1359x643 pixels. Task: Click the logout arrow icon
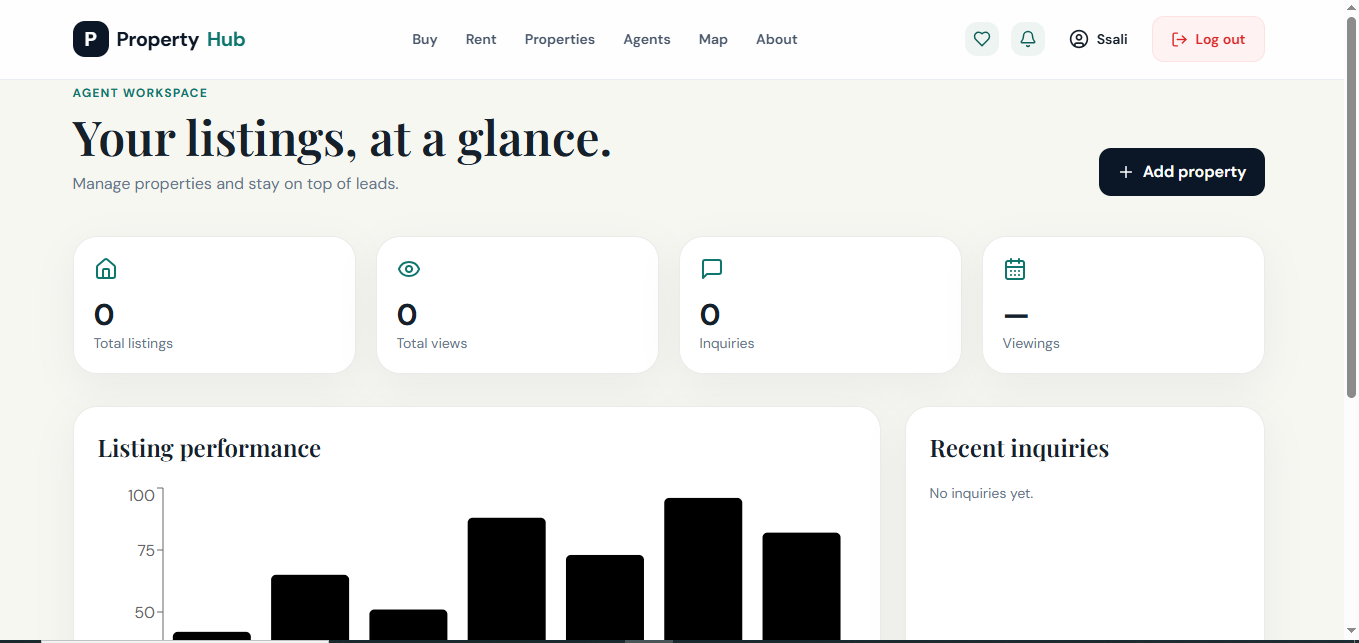[1179, 39]
